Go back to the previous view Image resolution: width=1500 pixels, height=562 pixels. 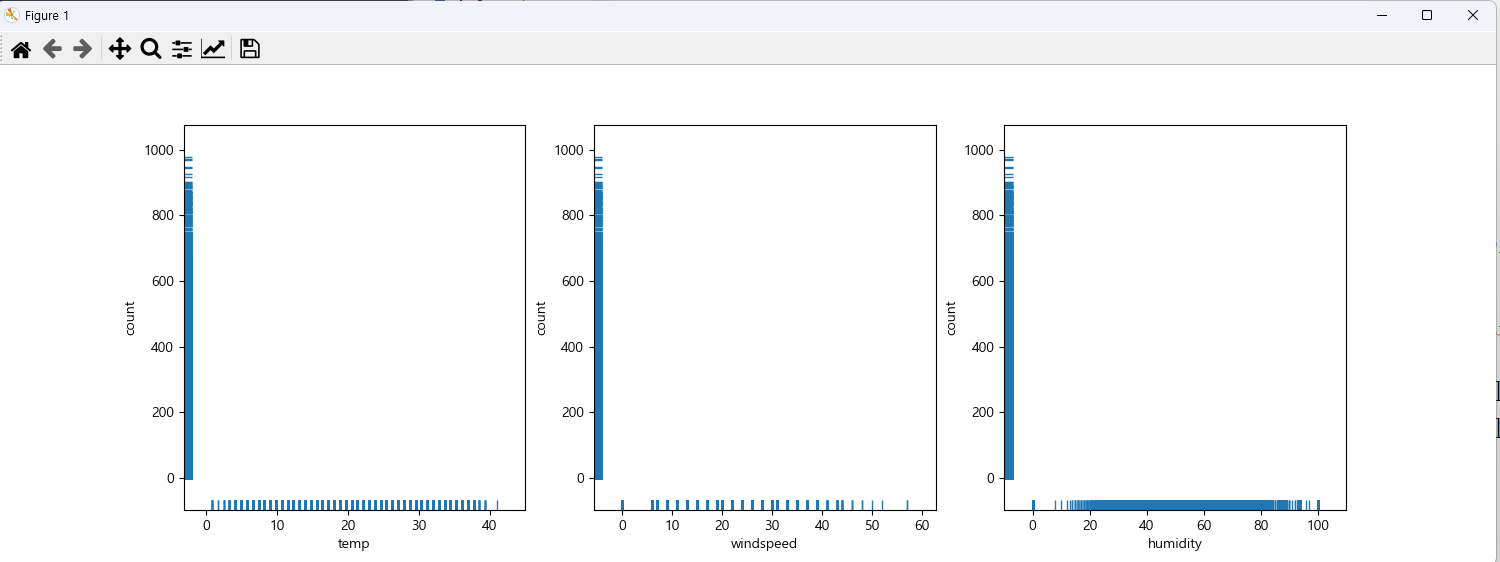pos(52,49)
